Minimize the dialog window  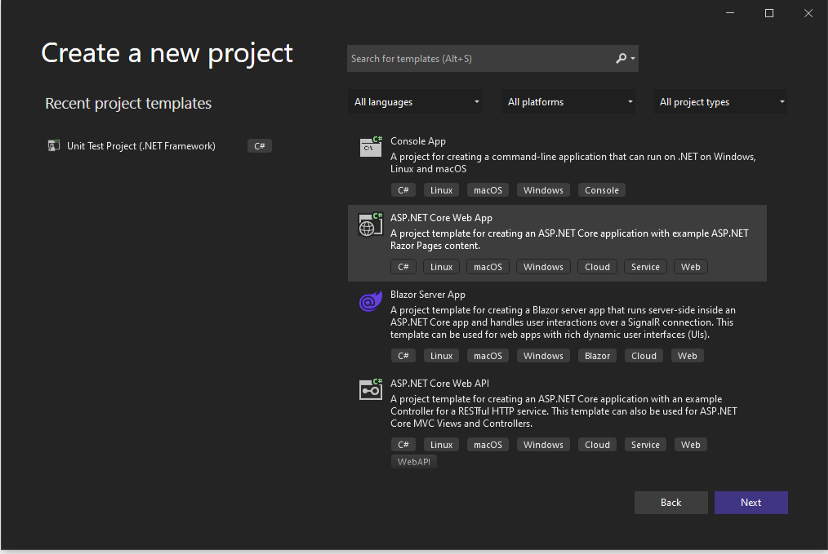pos(730,13)
